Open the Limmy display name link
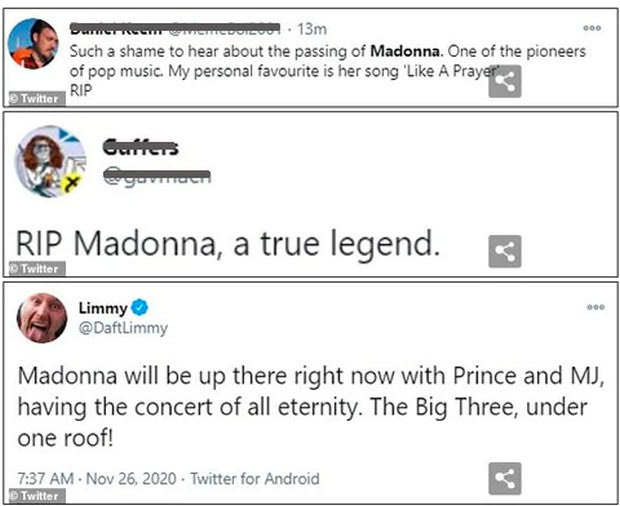Image resolution: width=620 pixels, height=506 pixels. tap(109, 308)
